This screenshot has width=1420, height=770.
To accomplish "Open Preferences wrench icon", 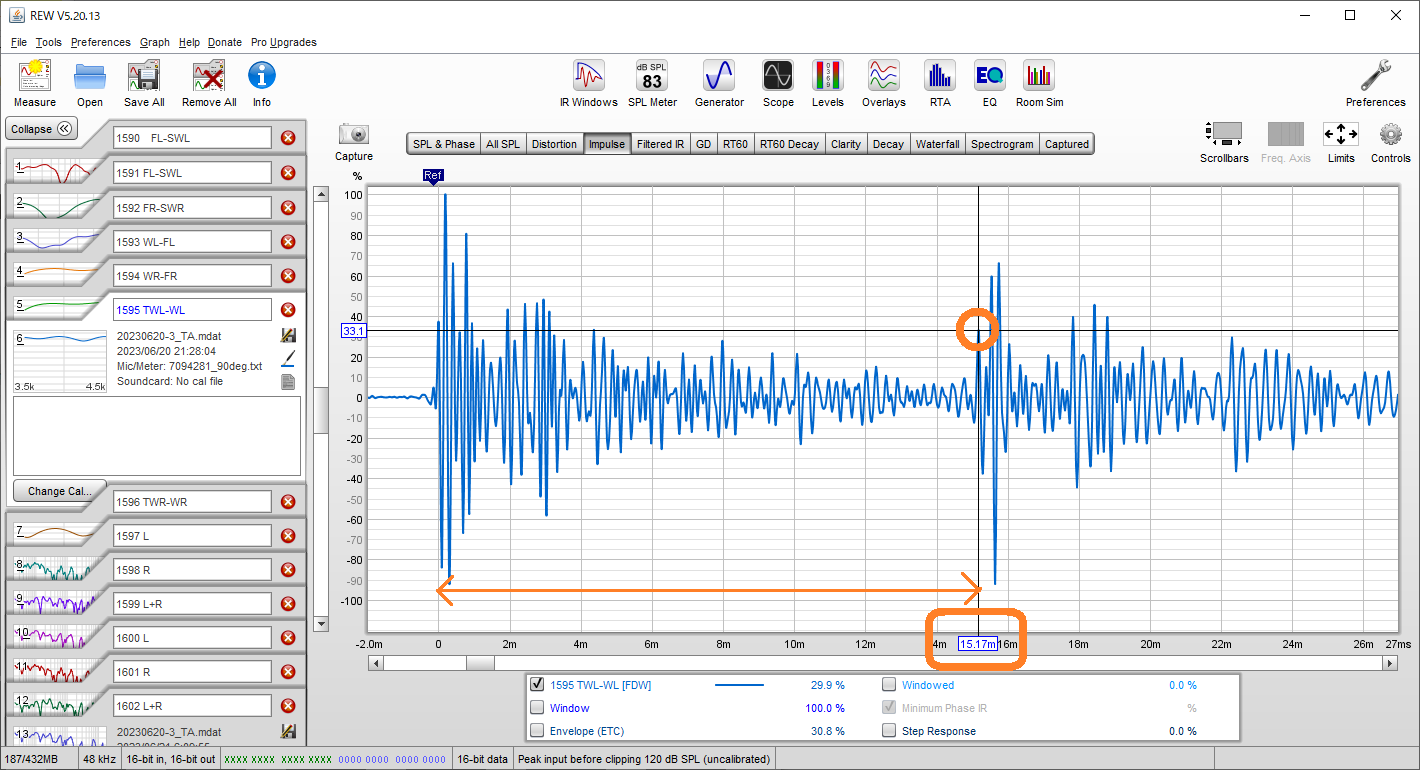I will 1376,76.
